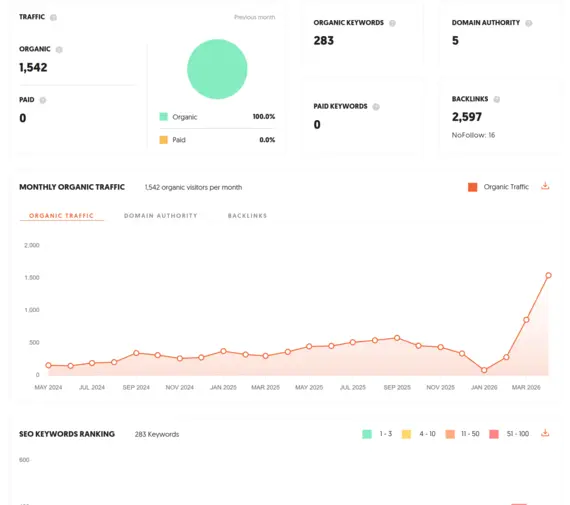This screenshot has height=505, width=570.
Task: Click info icon next to BACKLINKS card
Action: [x=497, y=99]
